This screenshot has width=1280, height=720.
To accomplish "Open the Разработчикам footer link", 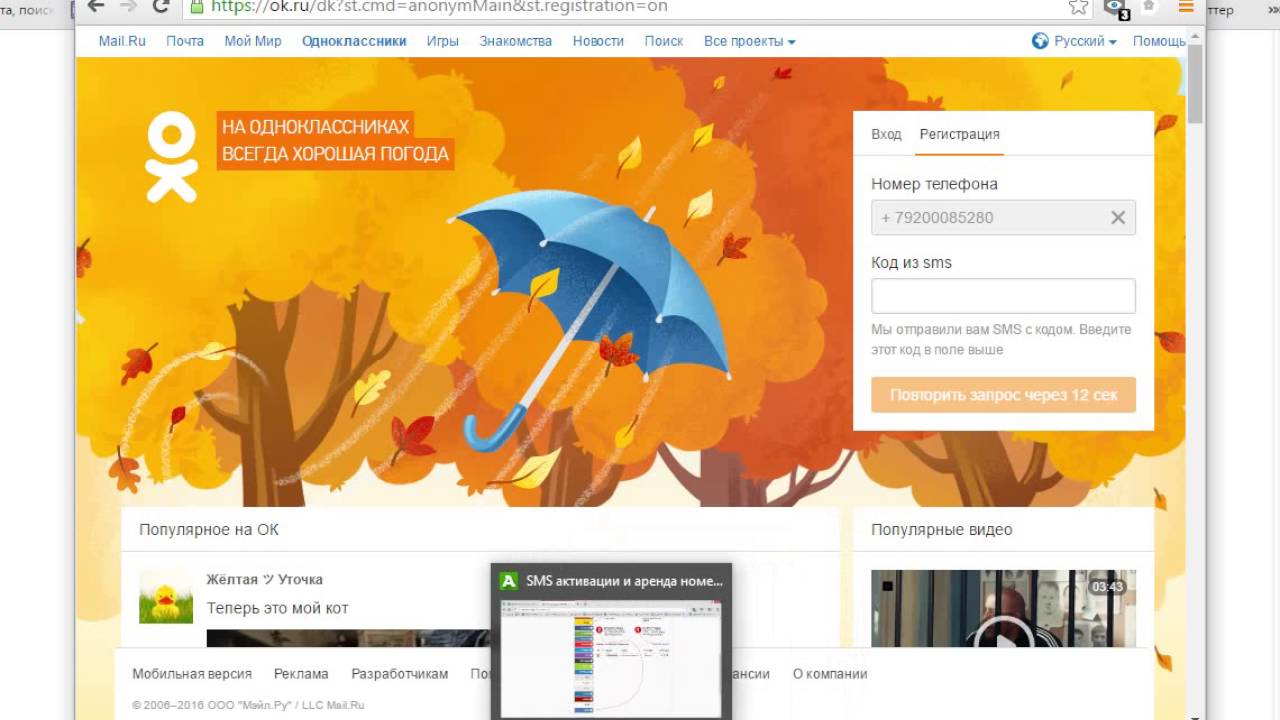I will click(x=400, y=674).
